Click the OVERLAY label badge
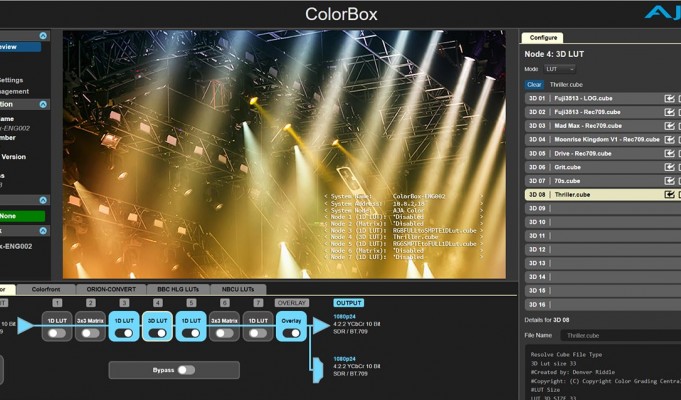681x400 pixels. pos(291,303)
